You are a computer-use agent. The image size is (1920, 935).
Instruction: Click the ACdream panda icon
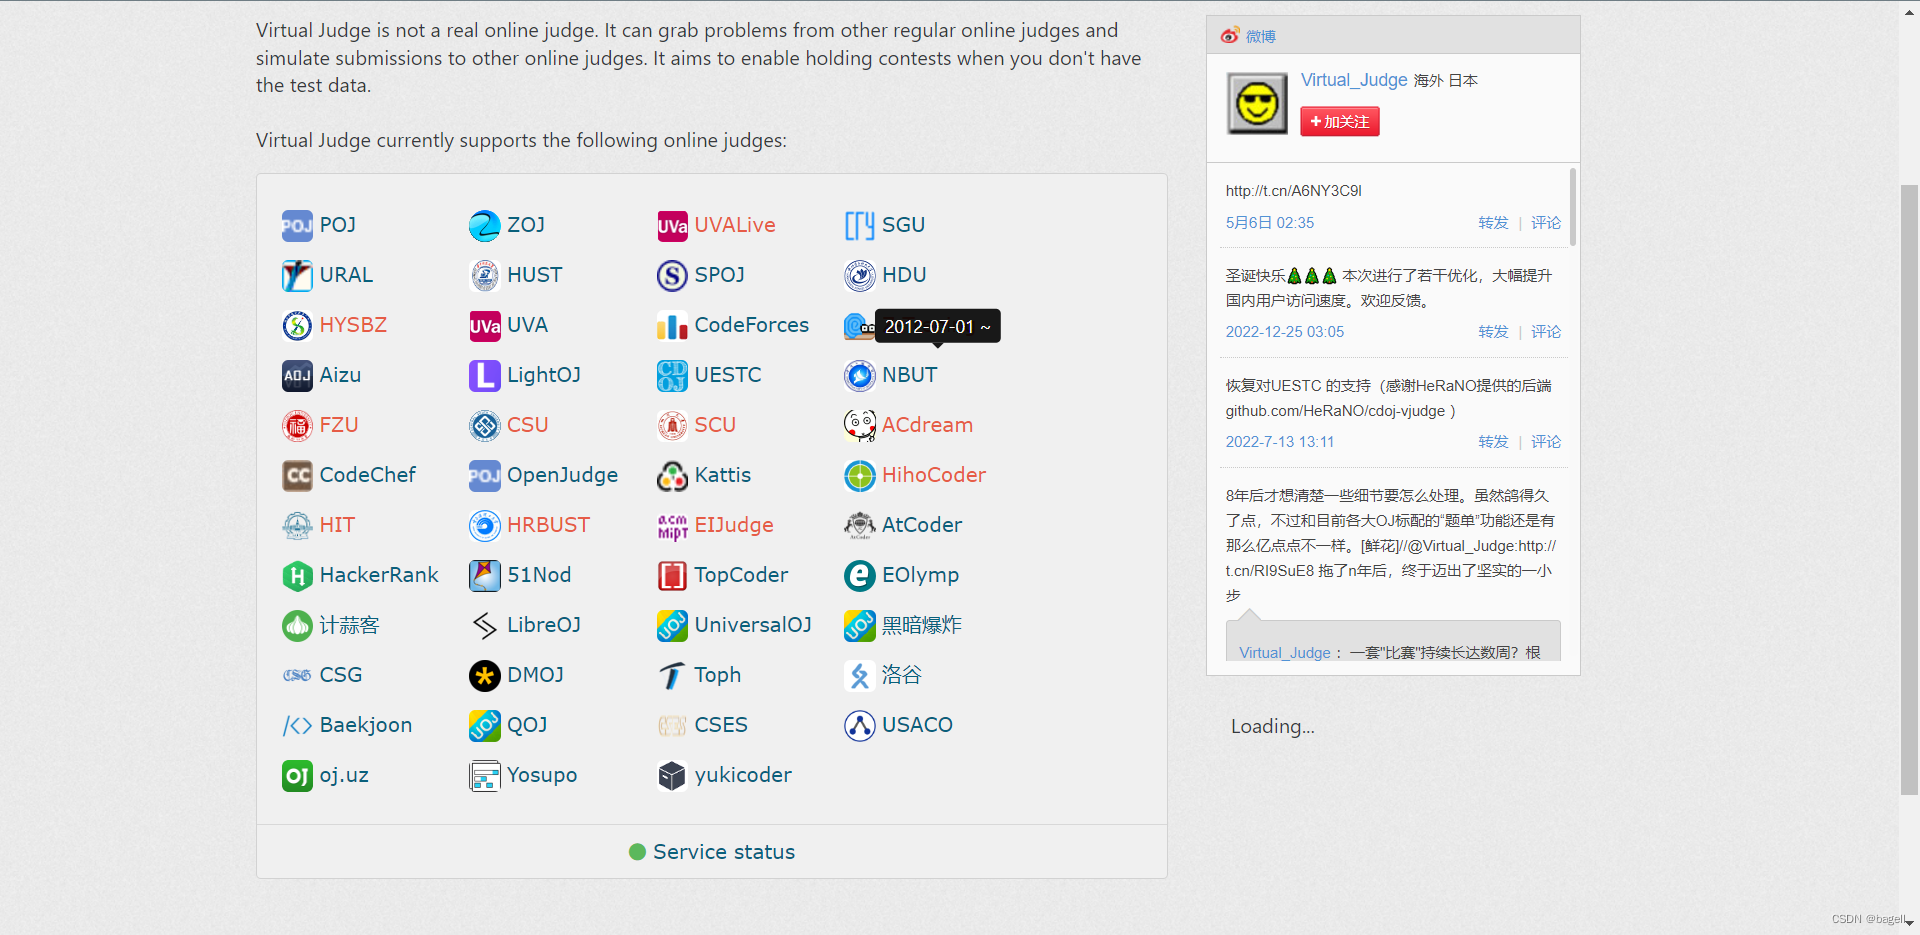point(859,425)
